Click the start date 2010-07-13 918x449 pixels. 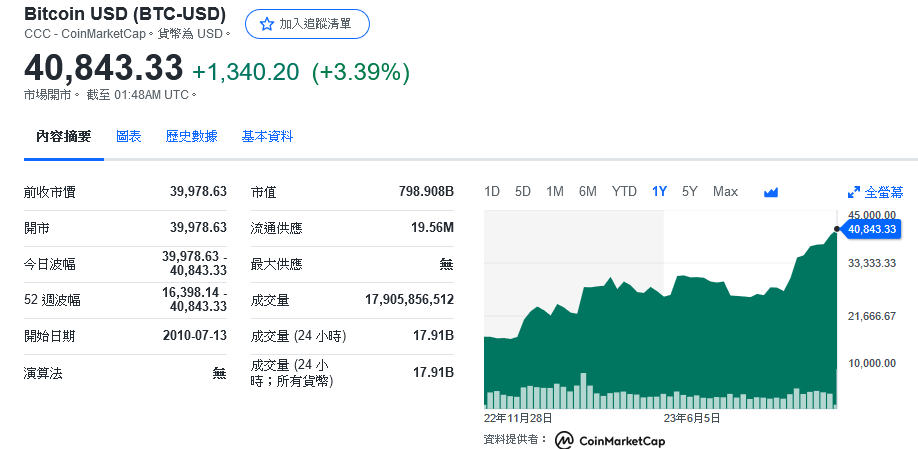194,336
